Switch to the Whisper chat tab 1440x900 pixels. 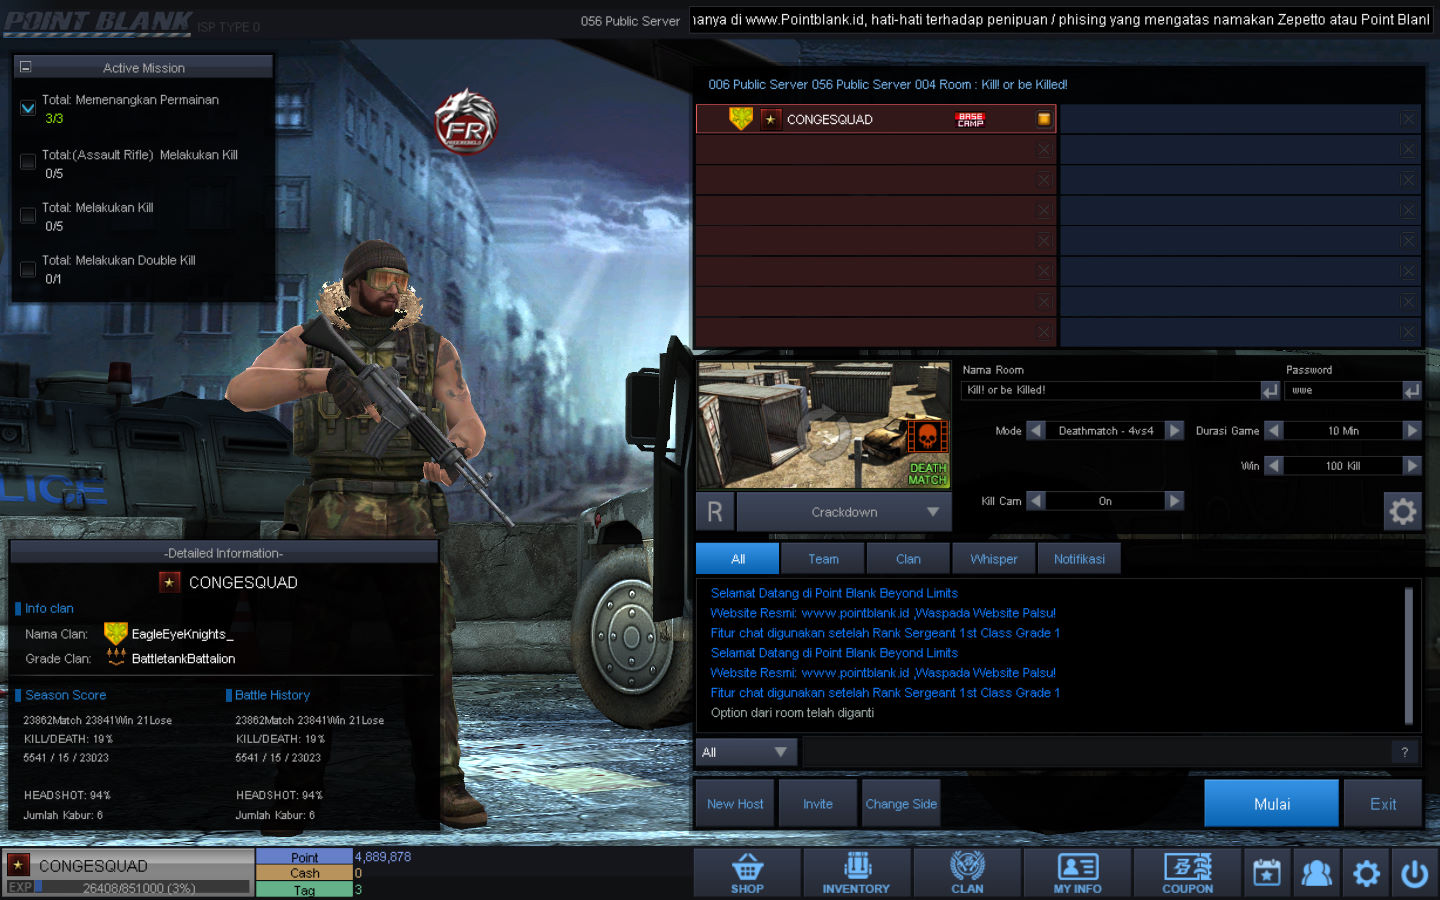[x=993, y=558]
